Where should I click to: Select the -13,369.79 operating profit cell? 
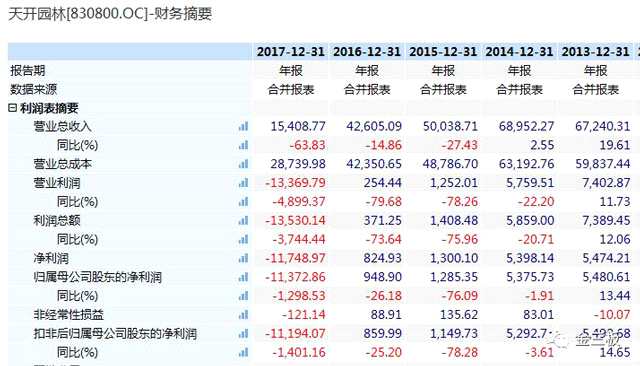[296, 183]
